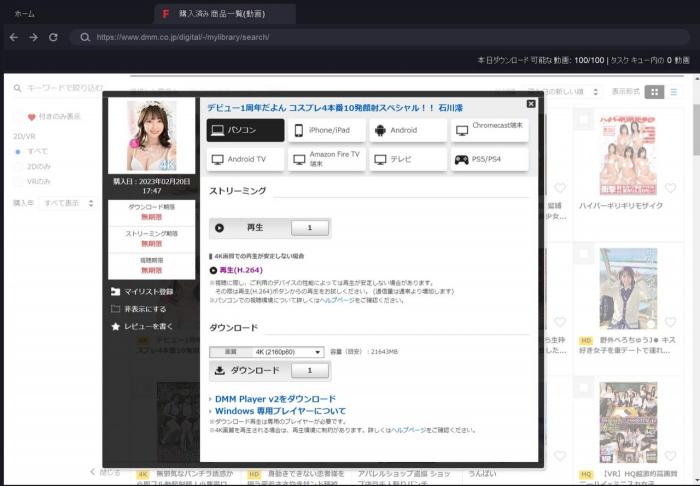Open Windows 専用プレイヤーについて link
This screenshot has height=486, width=700.
click(280, 411)
